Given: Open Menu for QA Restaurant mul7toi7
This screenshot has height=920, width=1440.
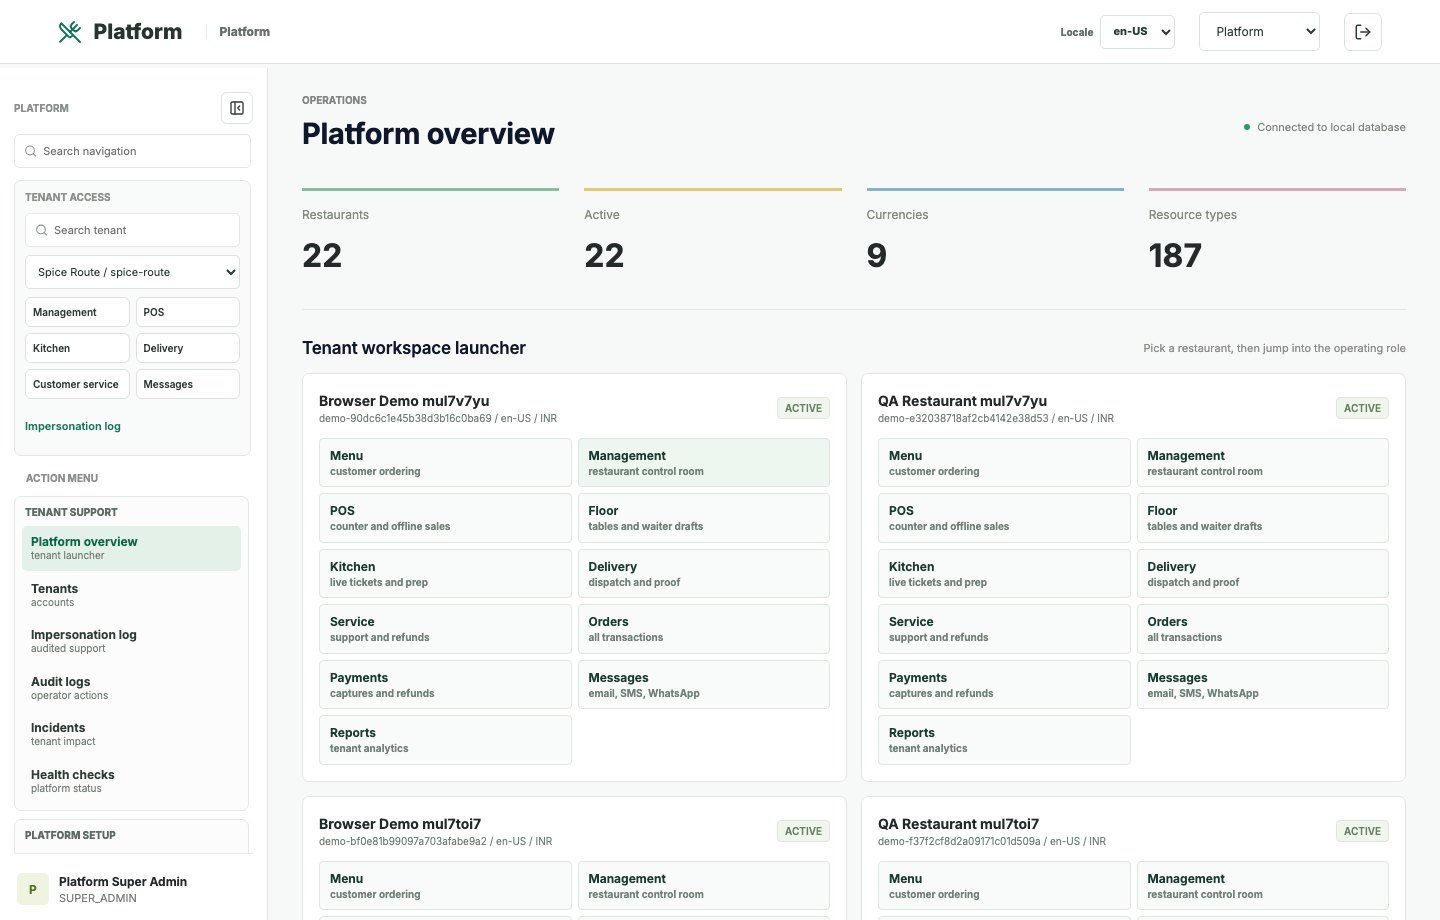Looking at the screenshot, I should [1004, 886].
